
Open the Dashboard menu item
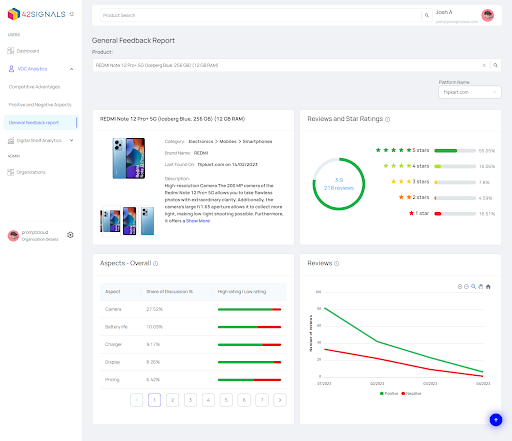tap(28, 51)
